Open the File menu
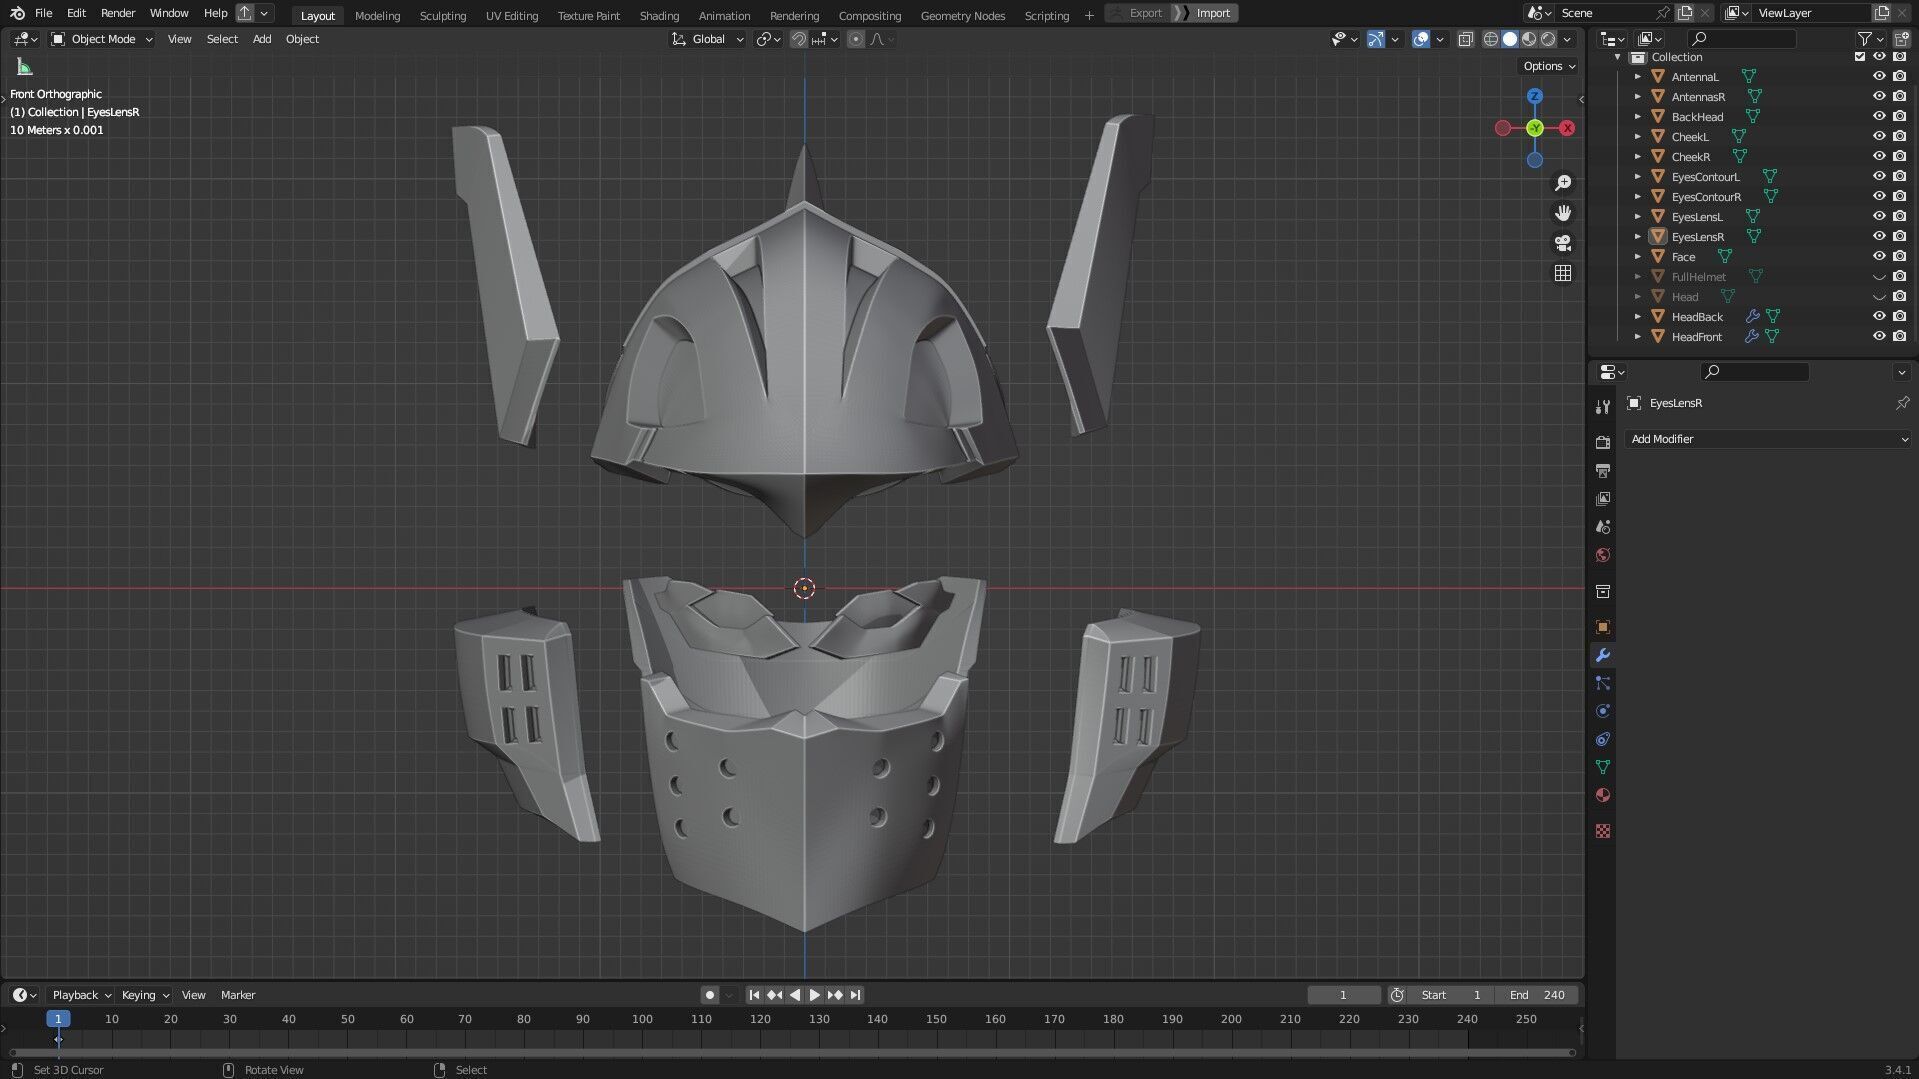The height and width of the screenshot is (1079, 1919). (x=43, y=13)
